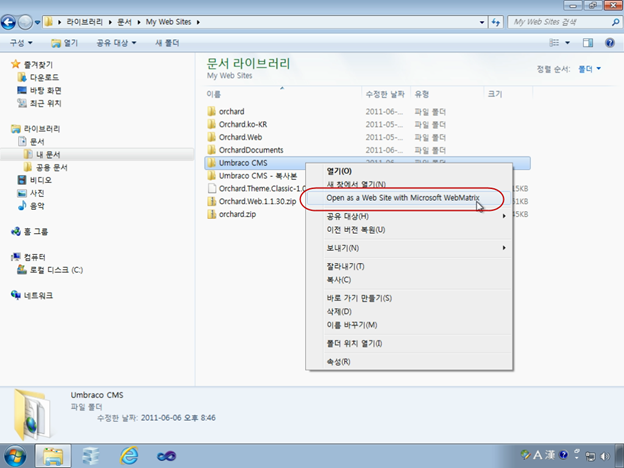This screenshot has width=624, height=468.
Task: Choose 이름 바꾸기(M) in context menu
Action: 409,325
